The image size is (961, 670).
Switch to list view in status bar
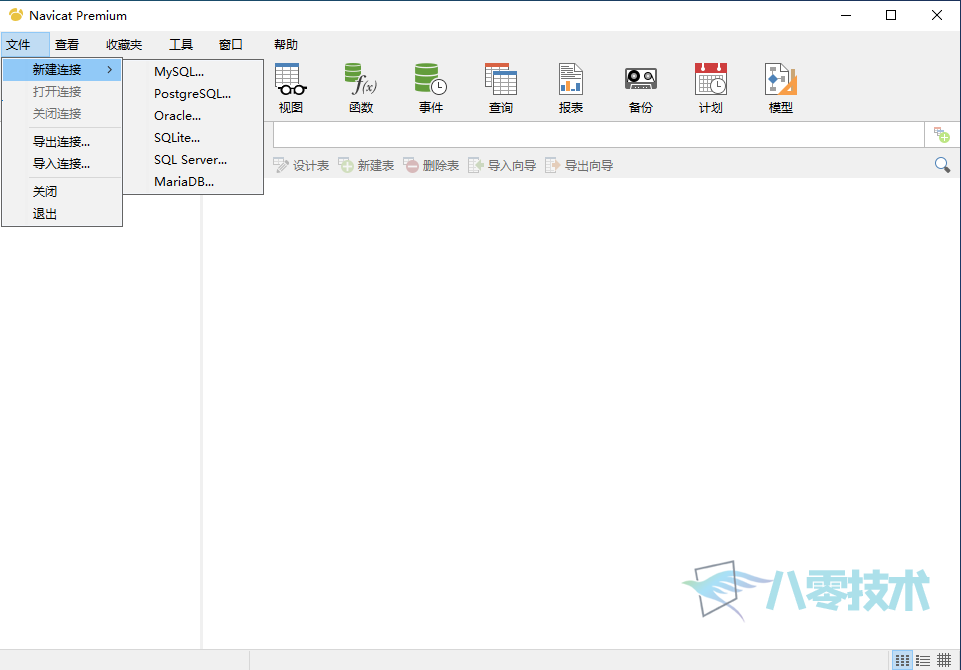[923, 660]
